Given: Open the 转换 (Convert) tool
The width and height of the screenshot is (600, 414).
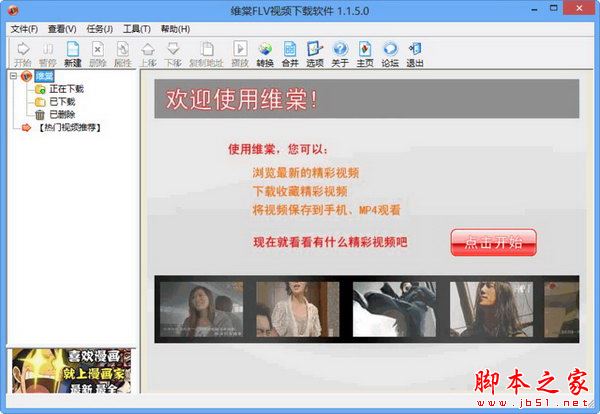Looking at the screenshot, I should (265, 54).
